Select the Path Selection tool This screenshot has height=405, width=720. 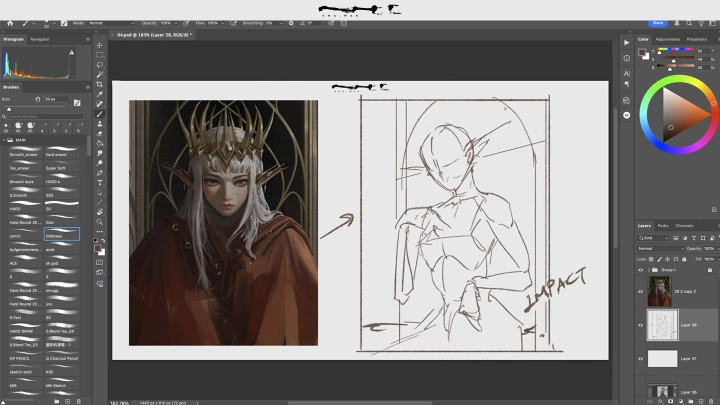pos(100,192)
